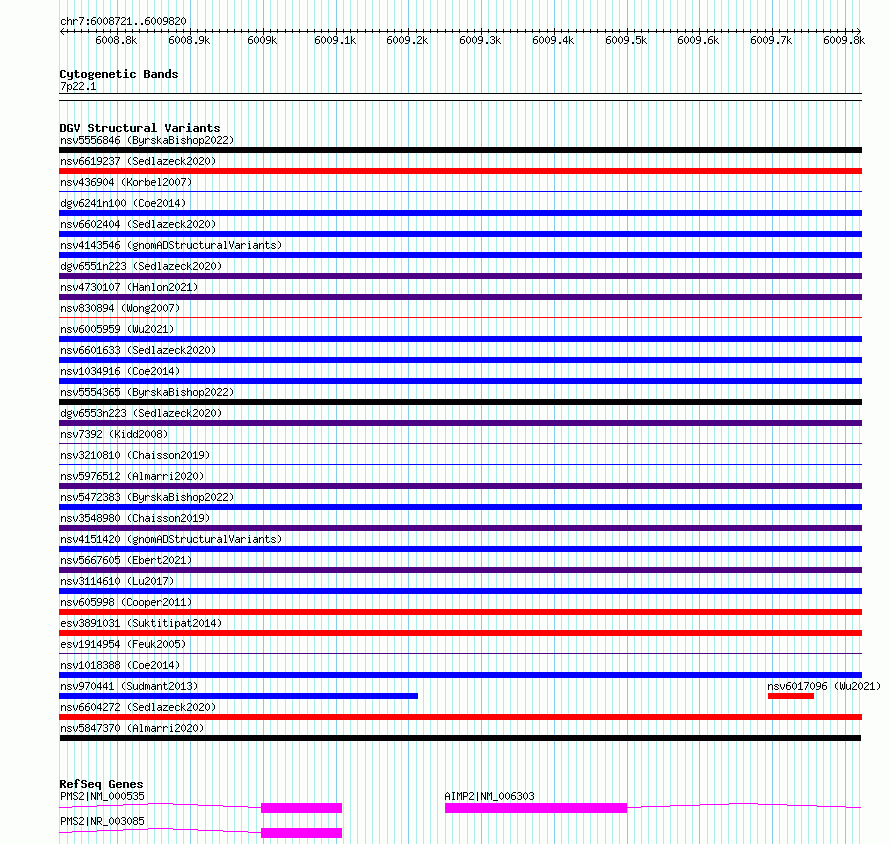Click the purple bar under nsv4730107
The height and width of the screenshot is (844, 890).
tap(460, 297)
